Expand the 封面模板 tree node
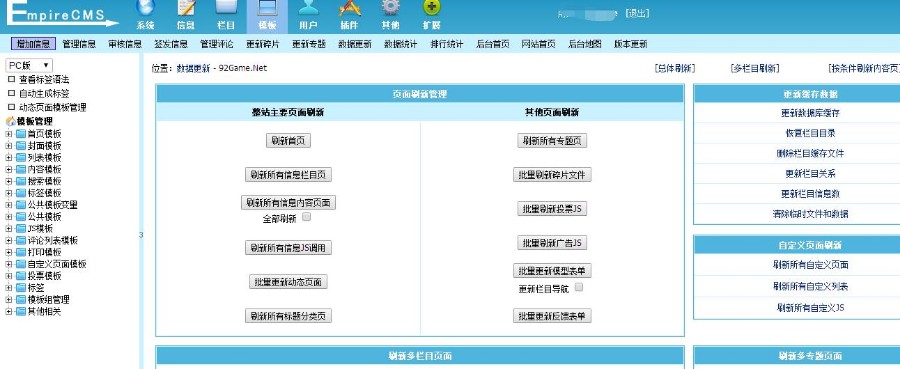The height and width of the screenshot is (369, 900). click(x=9, y=146)
